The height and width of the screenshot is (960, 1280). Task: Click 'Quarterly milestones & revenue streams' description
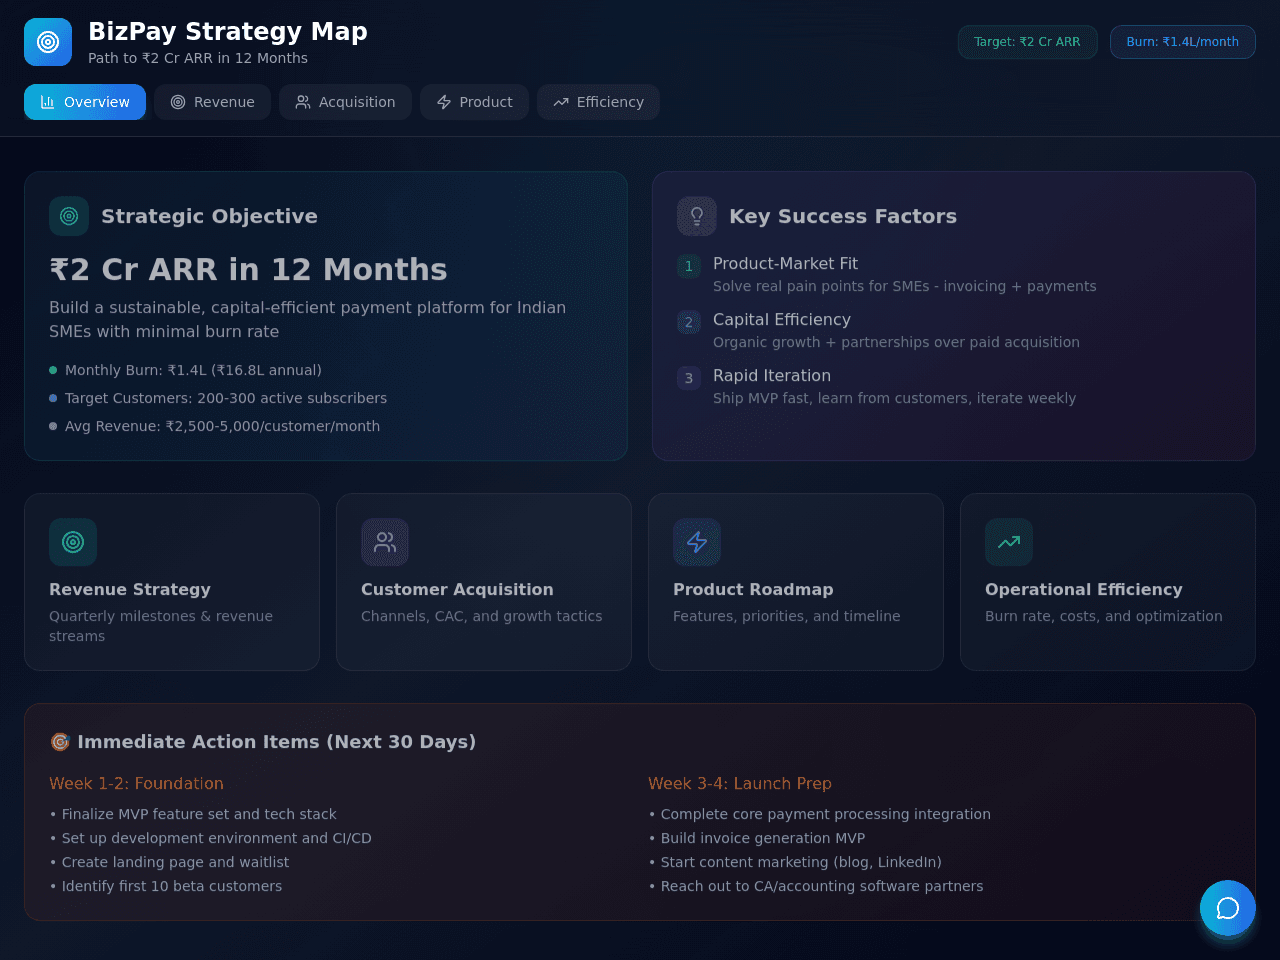pos(161,626)
